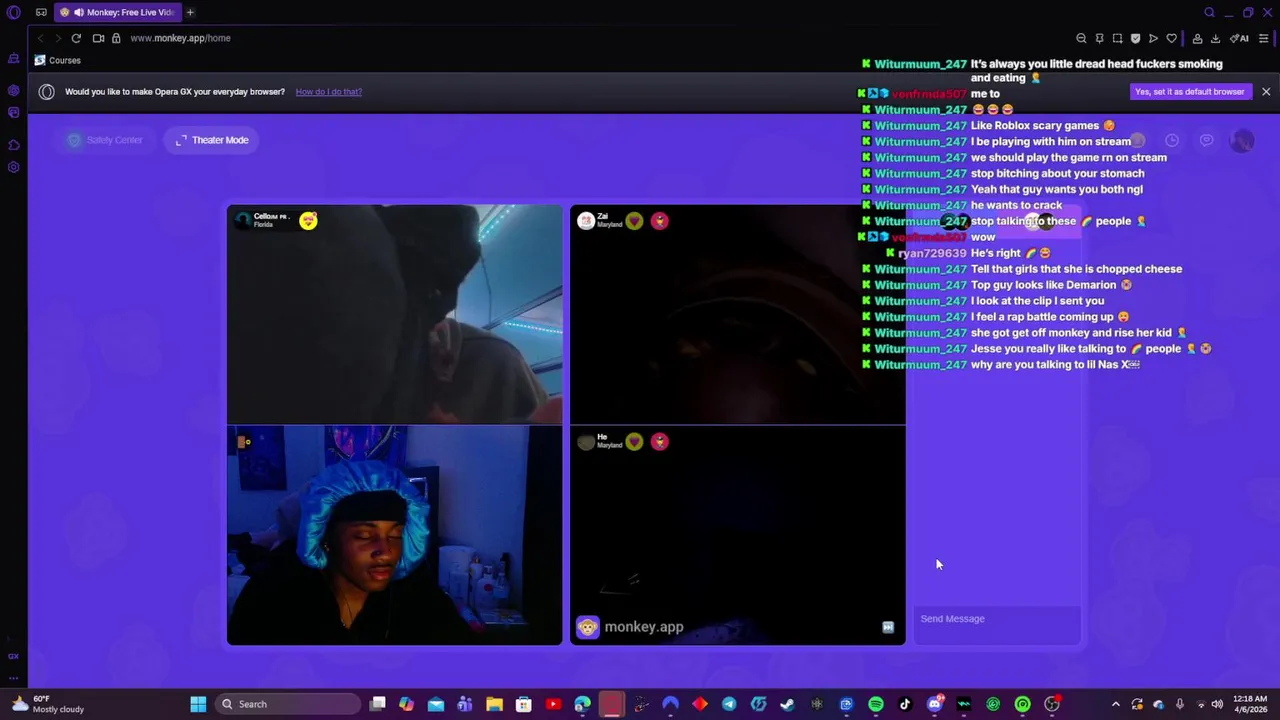
Task: Open the AI brush tool in toolbar
Action: [x=1240, y=38]
